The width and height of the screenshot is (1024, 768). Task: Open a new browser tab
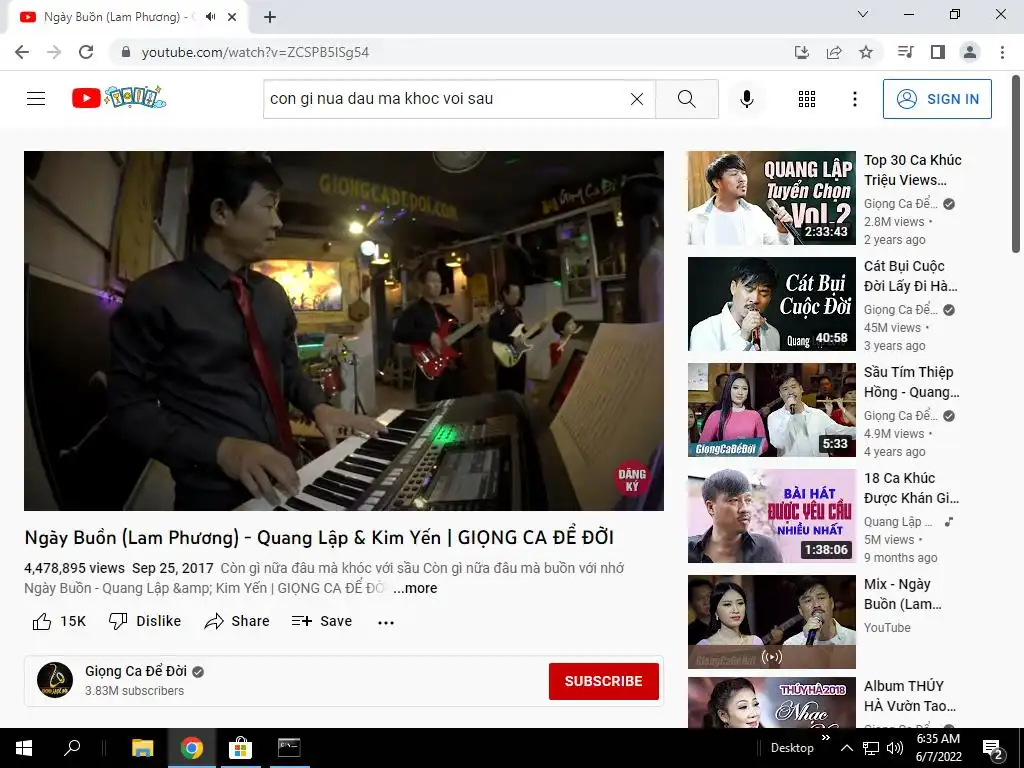point(270,18)
